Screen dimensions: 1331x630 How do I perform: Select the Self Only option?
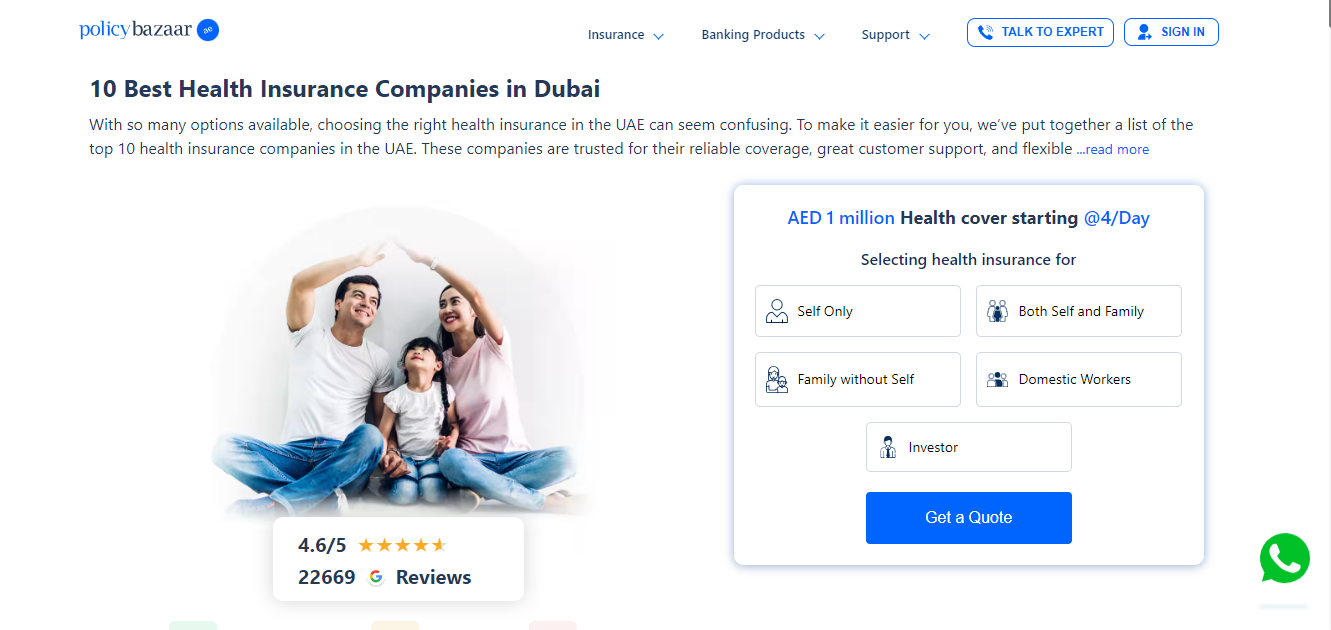tap(858, 311)
